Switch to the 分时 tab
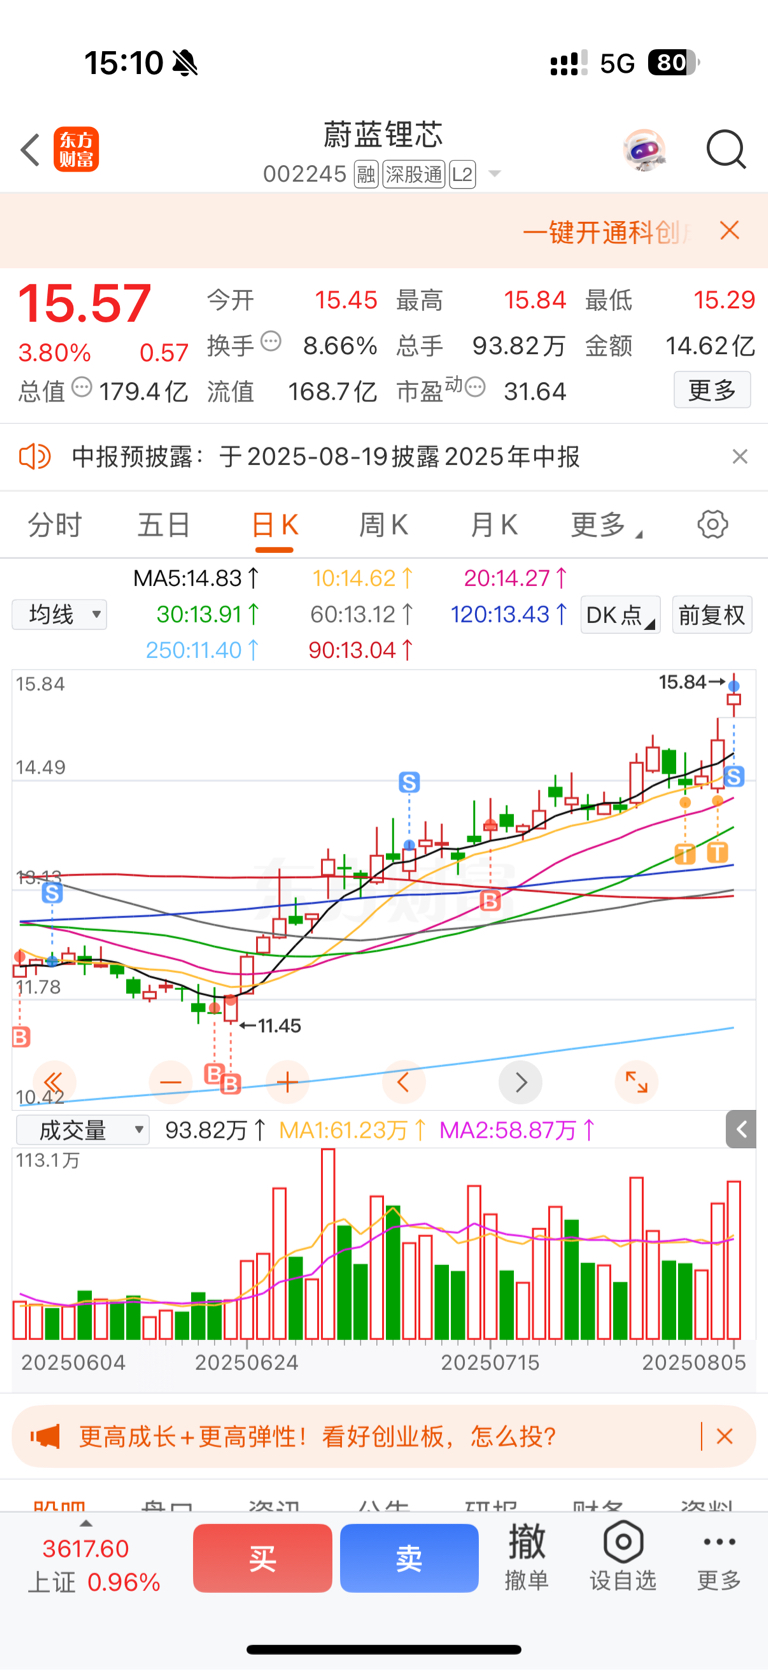 (x=55, y=524)
